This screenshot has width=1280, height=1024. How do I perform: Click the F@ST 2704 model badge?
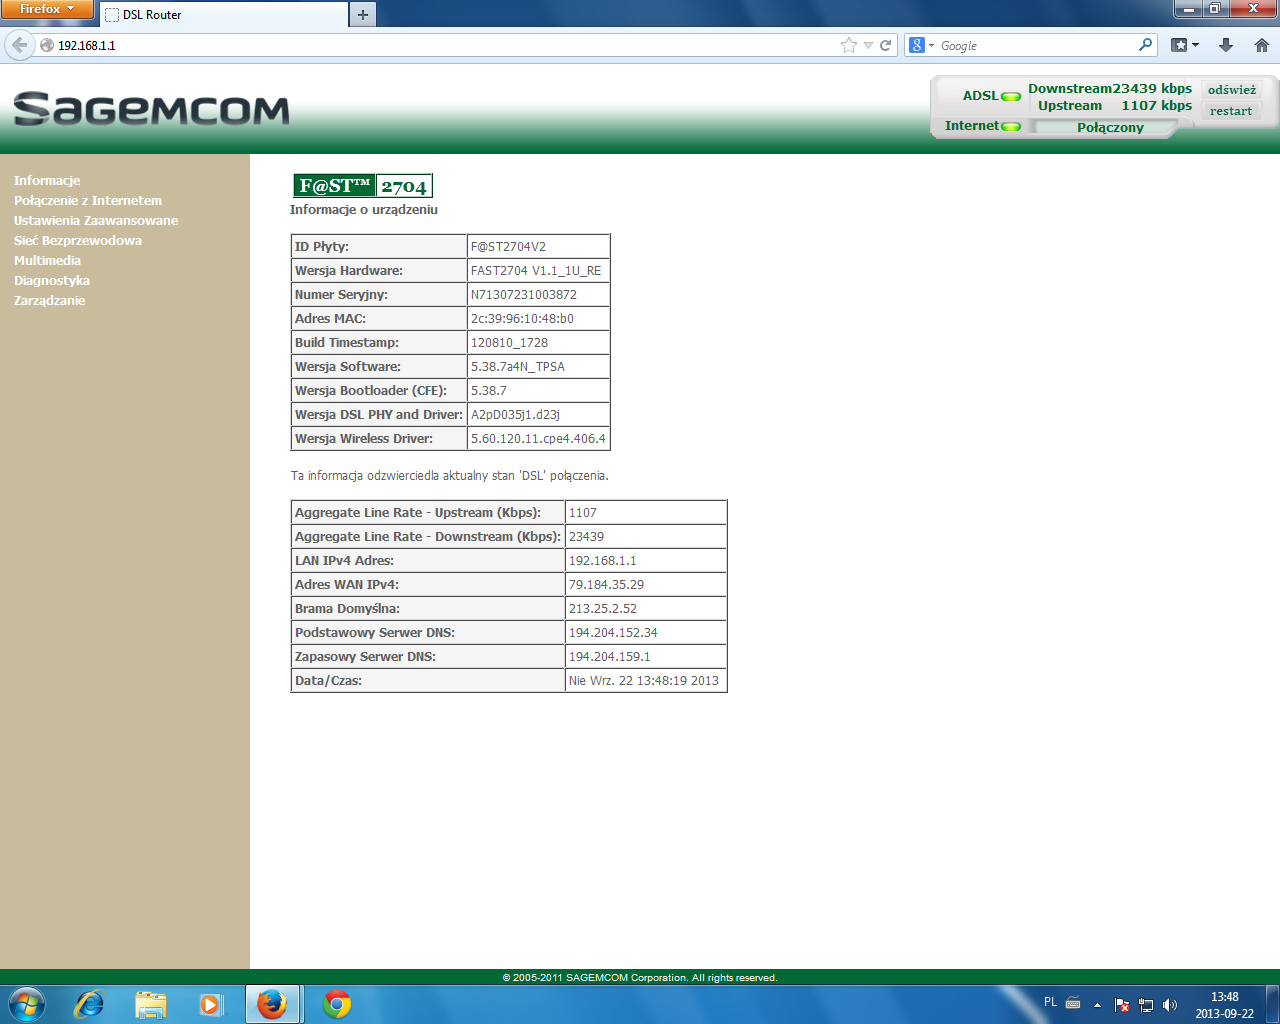[363, 186]
